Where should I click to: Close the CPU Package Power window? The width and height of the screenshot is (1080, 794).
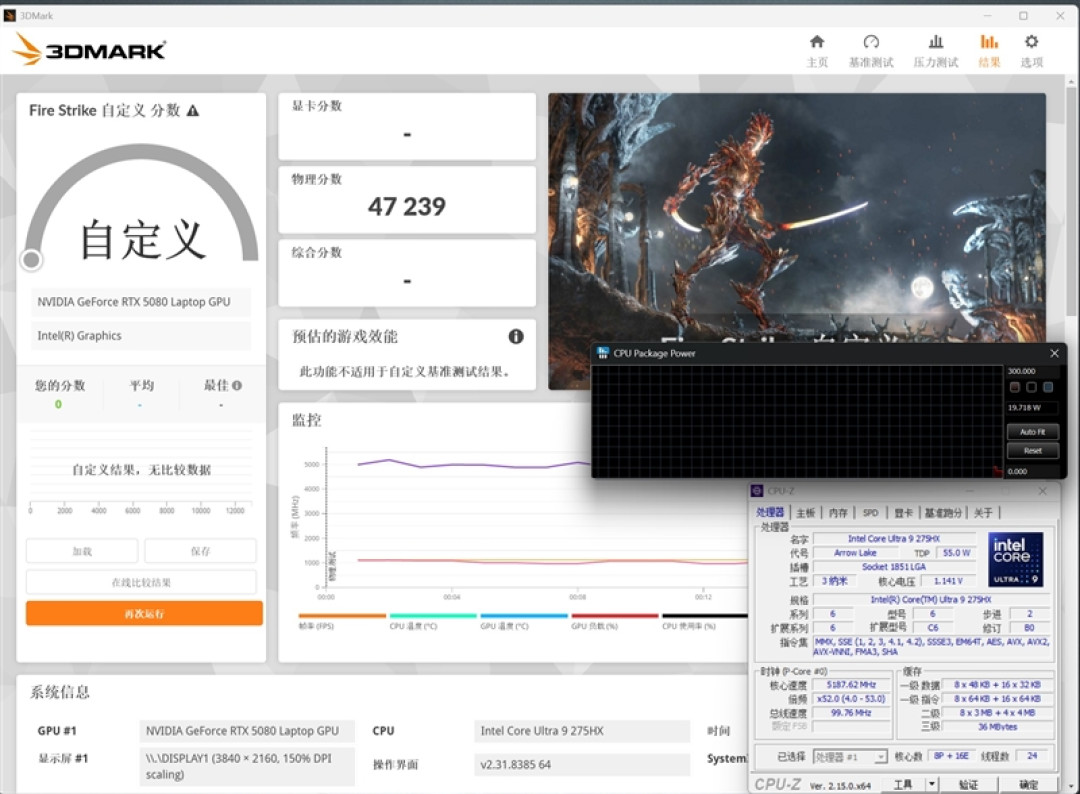(1054, 353)
